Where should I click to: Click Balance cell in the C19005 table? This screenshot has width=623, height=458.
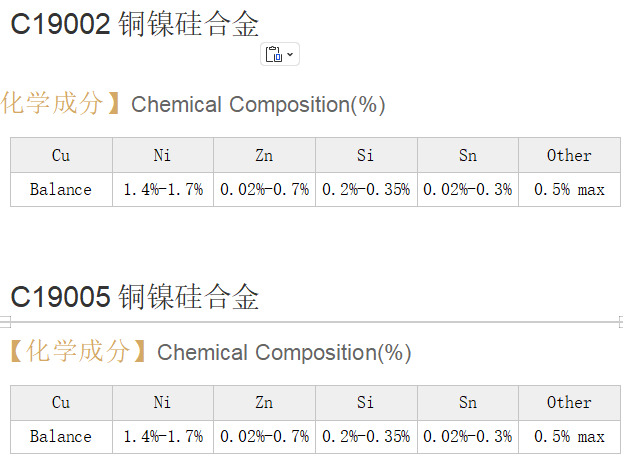61,437
